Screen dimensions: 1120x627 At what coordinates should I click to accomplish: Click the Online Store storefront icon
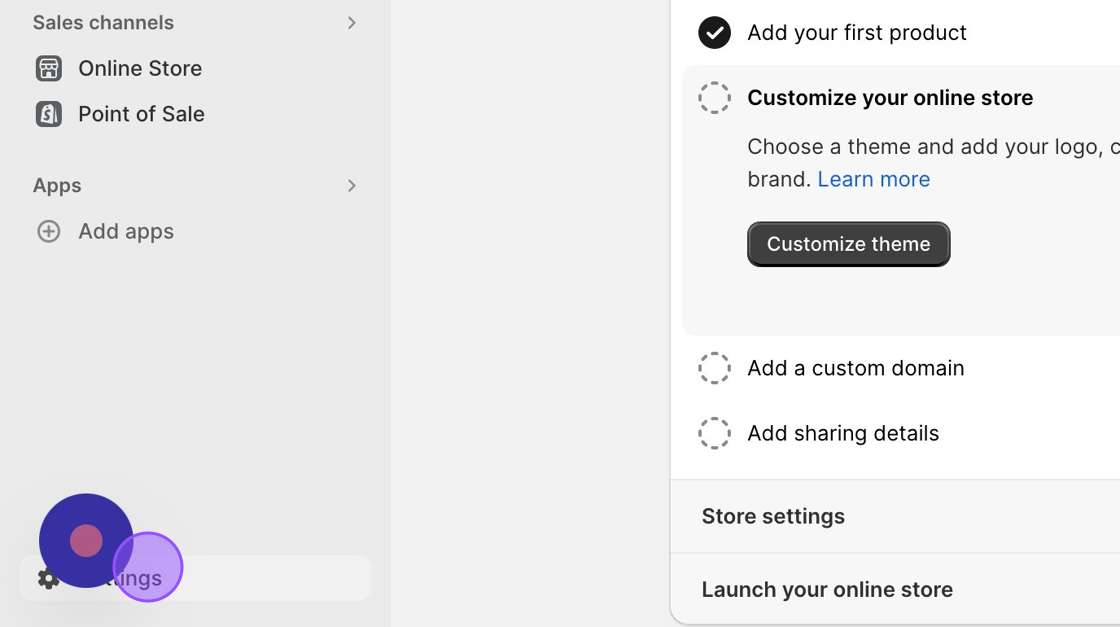48,68
